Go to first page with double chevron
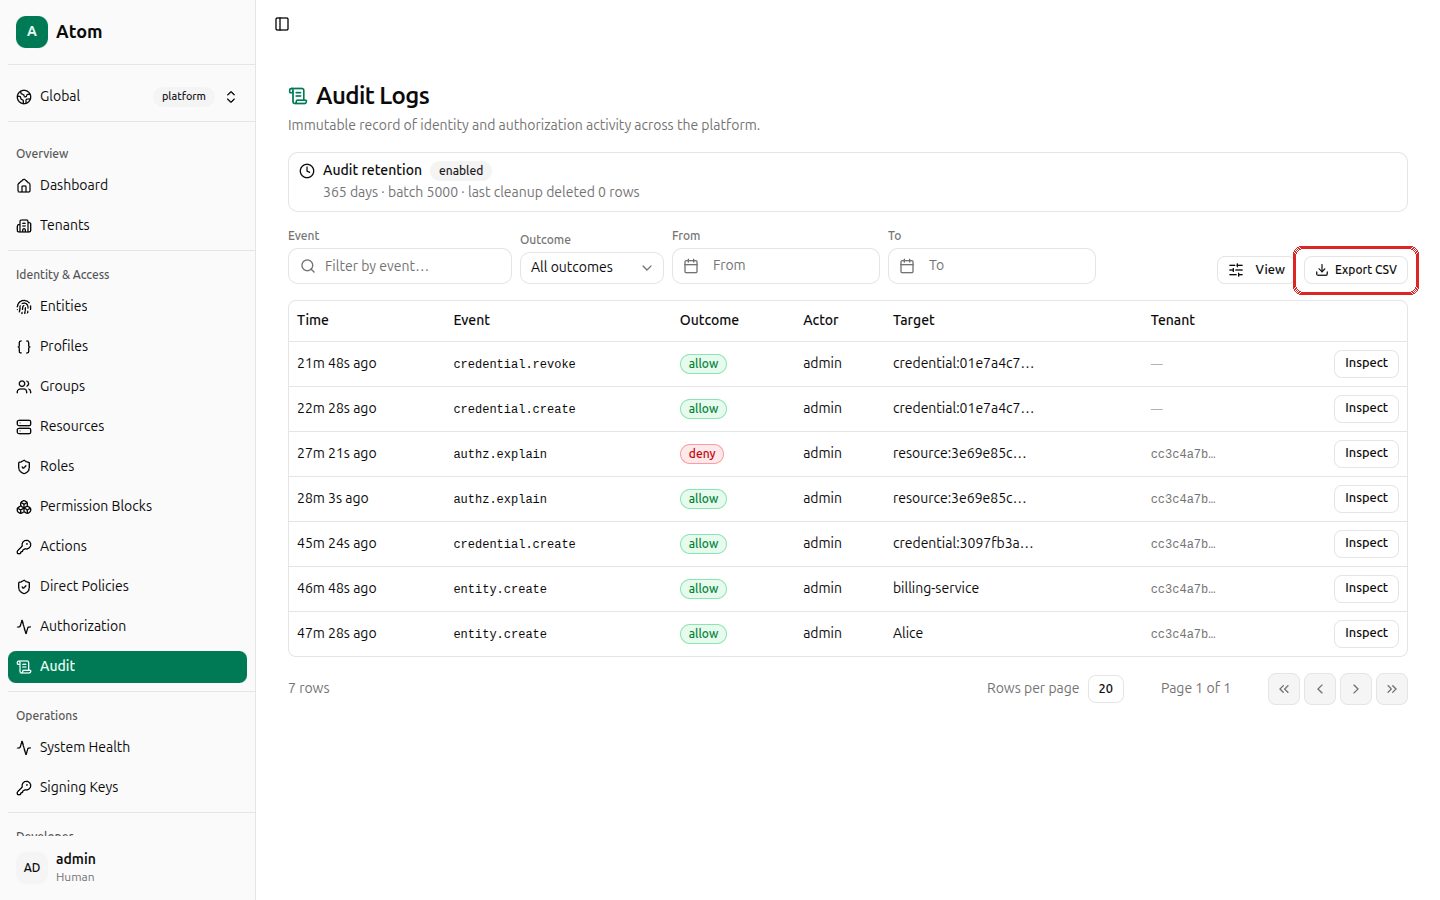Viewport: 1440px width, 900px height. coord(1284,689)
